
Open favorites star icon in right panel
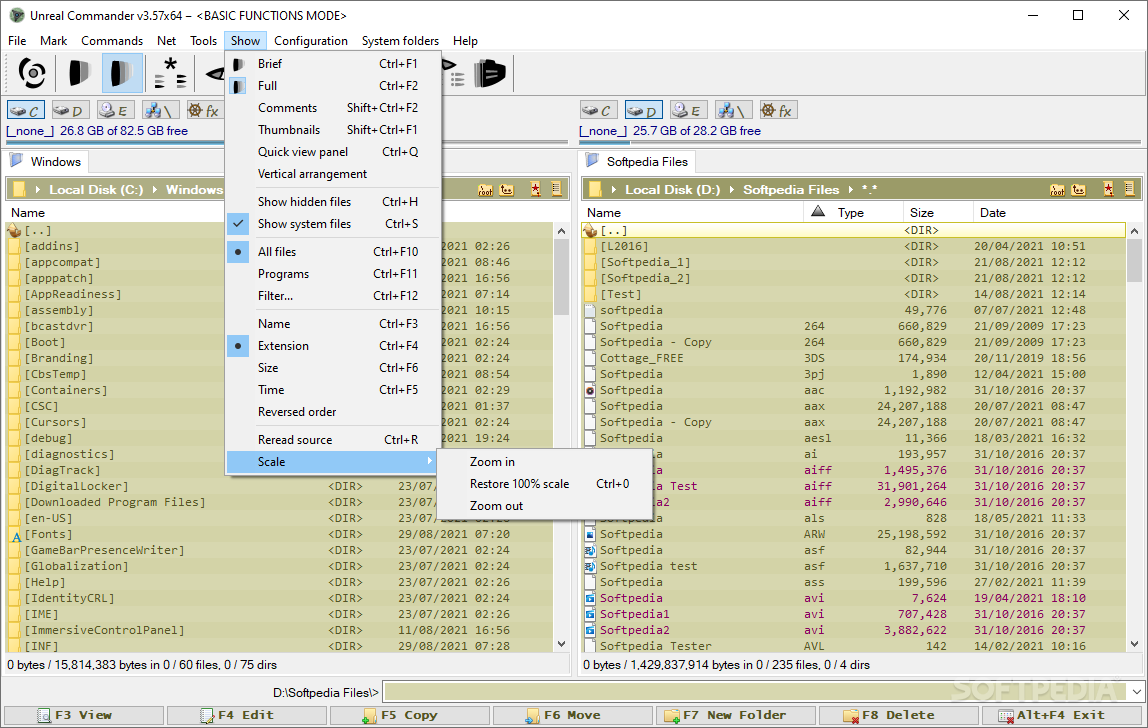pyautogui.click(x=1108, y=190)
